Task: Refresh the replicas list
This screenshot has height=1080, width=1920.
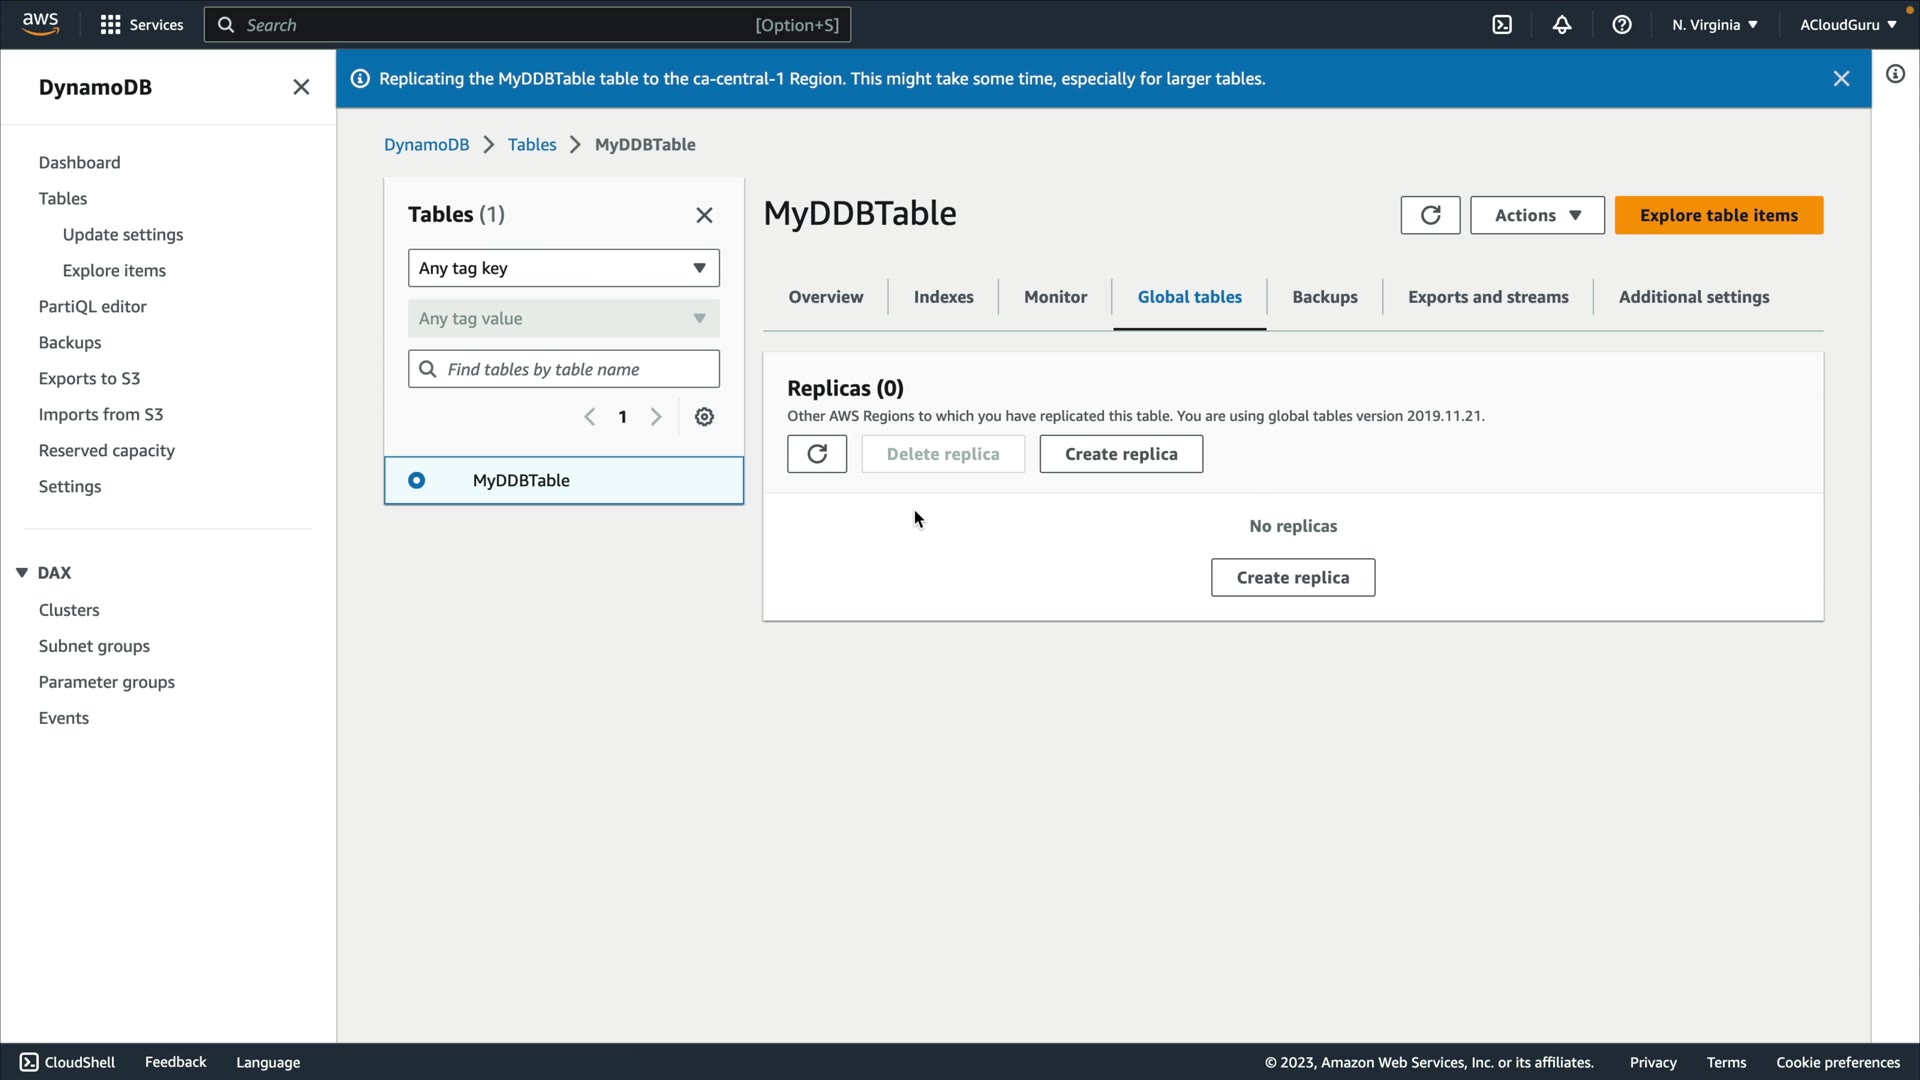Action: tap(816, 454)
